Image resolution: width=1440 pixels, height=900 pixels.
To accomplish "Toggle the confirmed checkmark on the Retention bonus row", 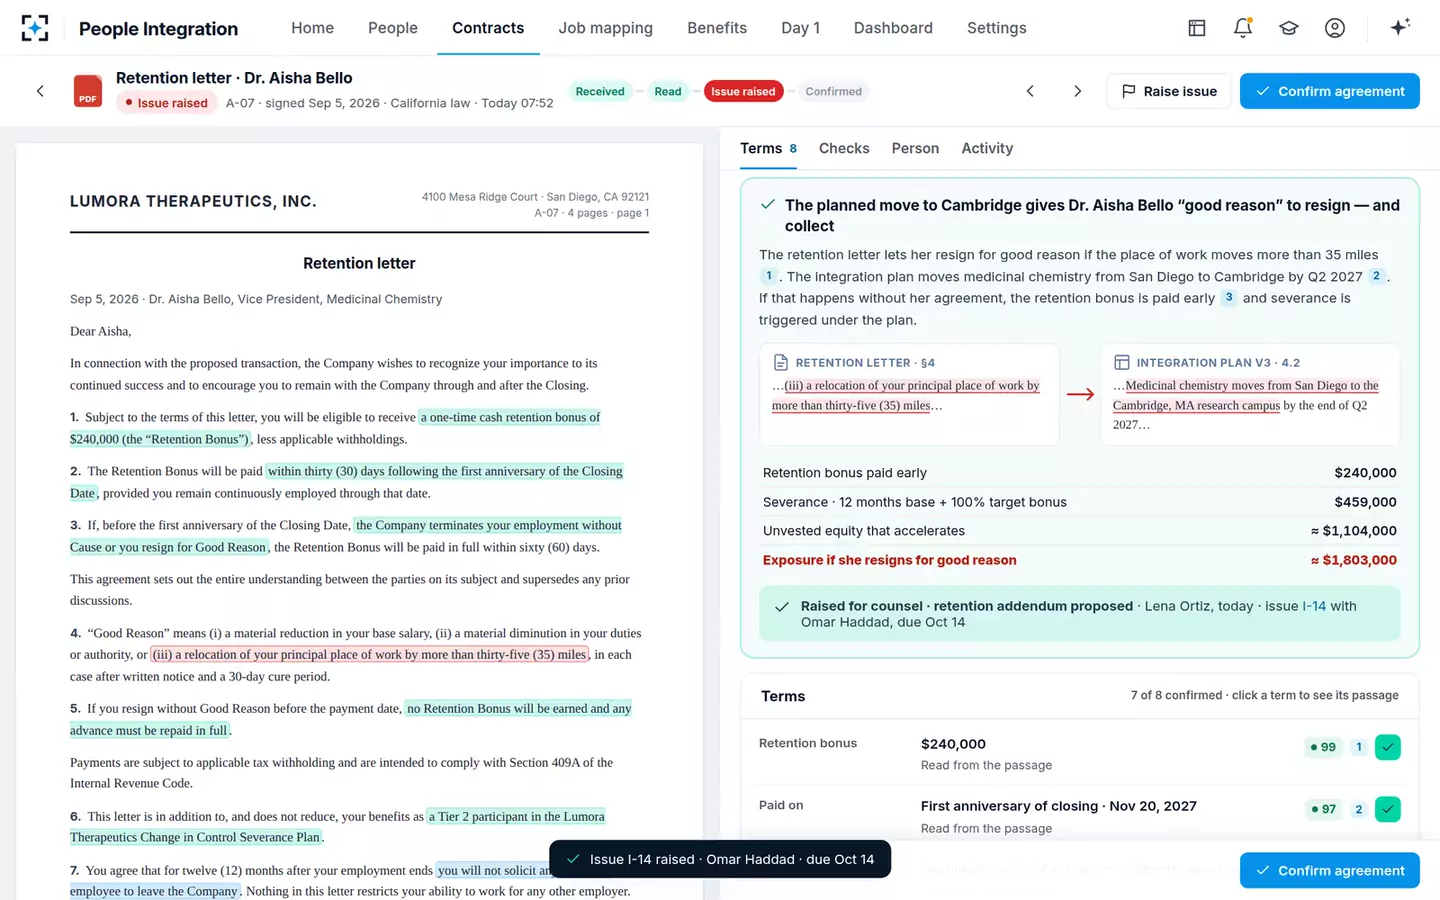I will pos(1387,747).
